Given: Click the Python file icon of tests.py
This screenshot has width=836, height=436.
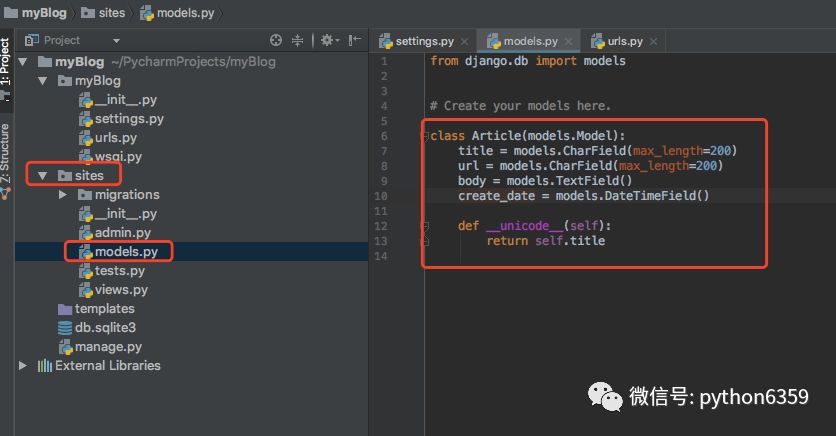Looking at the screenshot, I should coord(86,271).
